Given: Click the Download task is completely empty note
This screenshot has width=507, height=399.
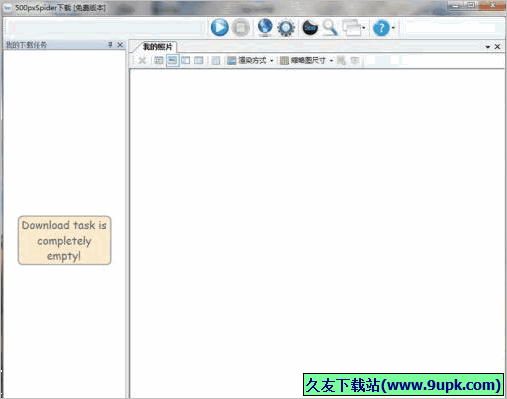Looking at the screenshot, I should (64, 240).
